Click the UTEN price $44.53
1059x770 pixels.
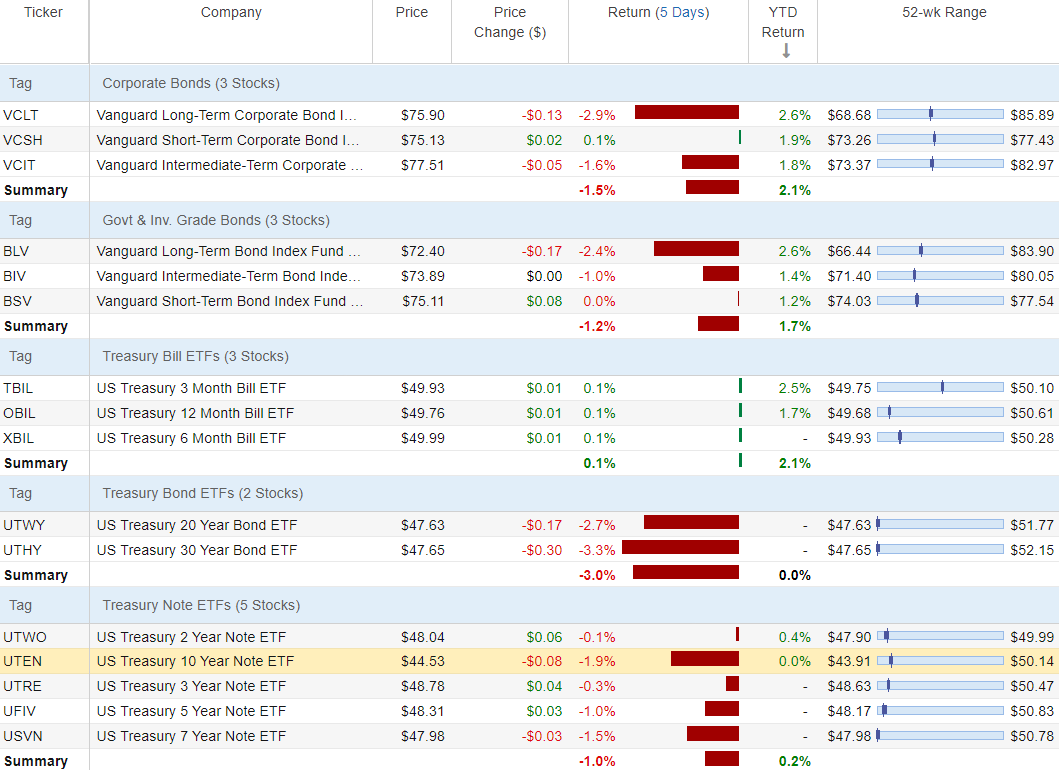[x=423, y=661]
